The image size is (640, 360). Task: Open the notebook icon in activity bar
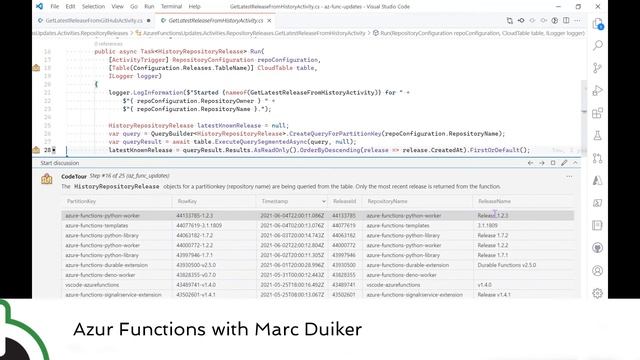[598, 225]
